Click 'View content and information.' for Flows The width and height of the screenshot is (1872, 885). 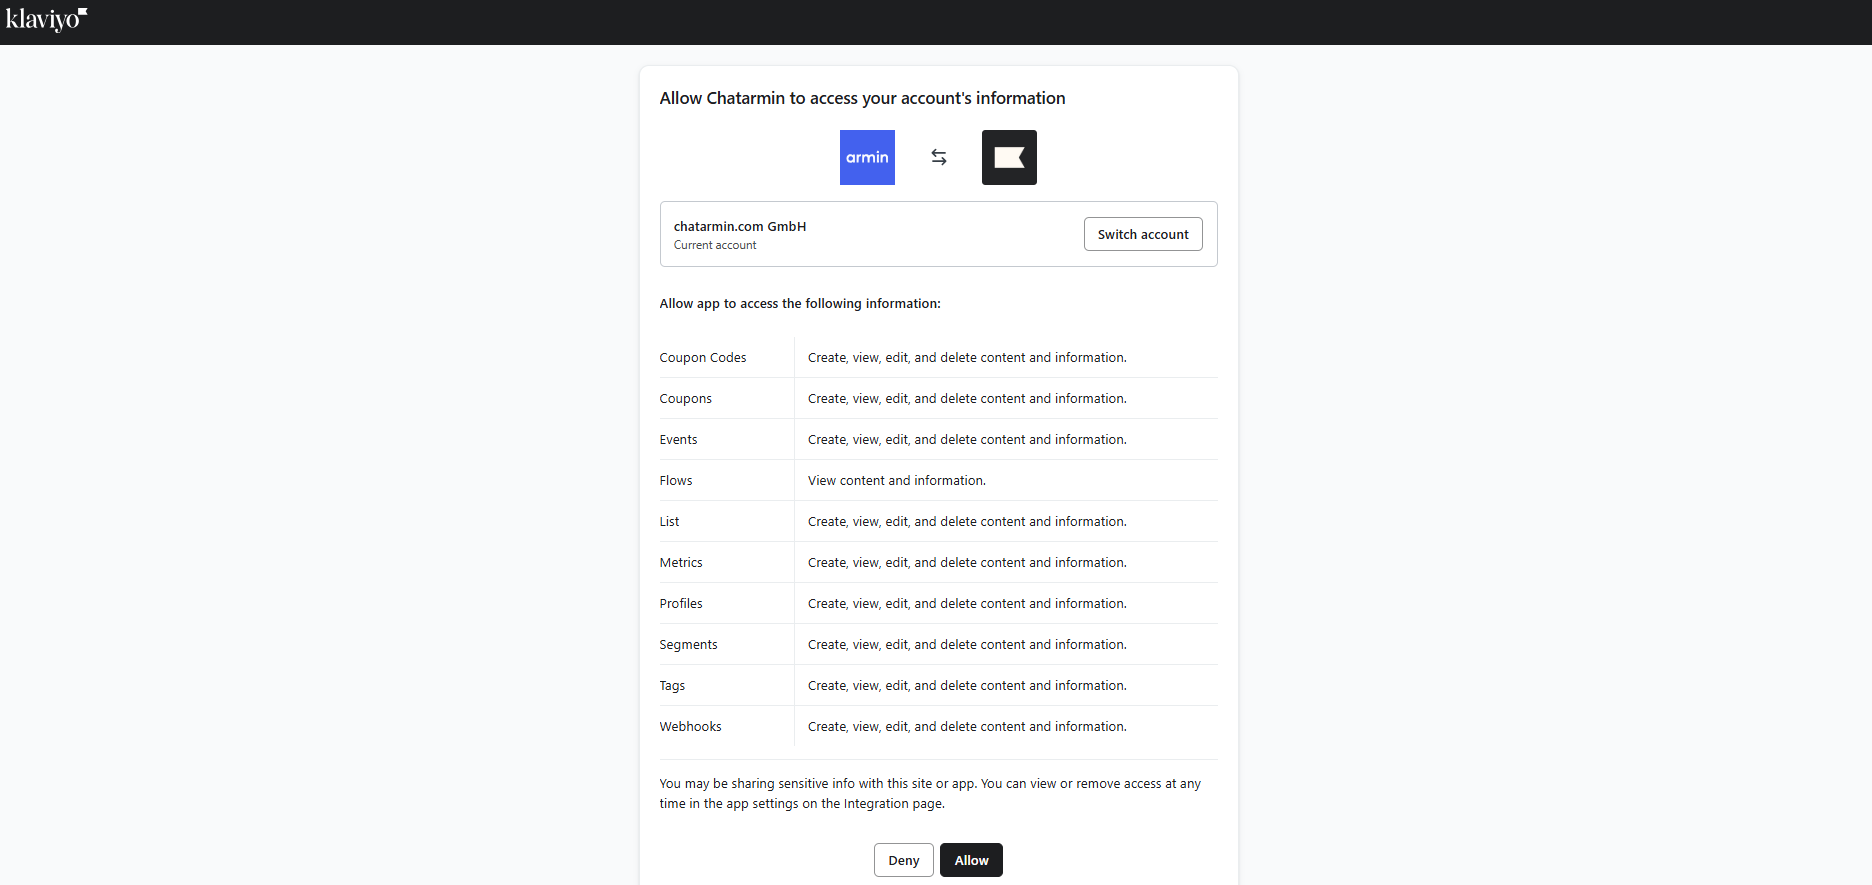click(x=897, y=480)
